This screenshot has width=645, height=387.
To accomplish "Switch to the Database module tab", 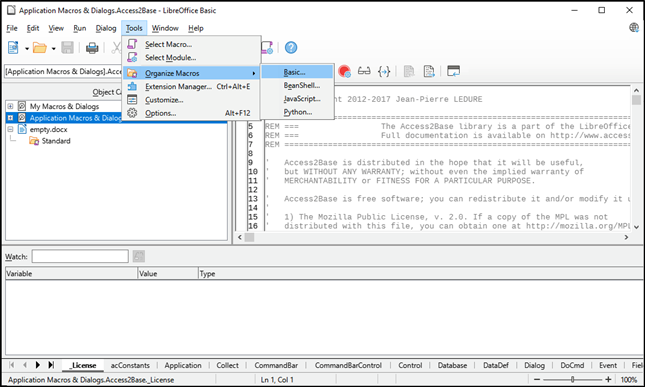I will click(x=452, y=365).
